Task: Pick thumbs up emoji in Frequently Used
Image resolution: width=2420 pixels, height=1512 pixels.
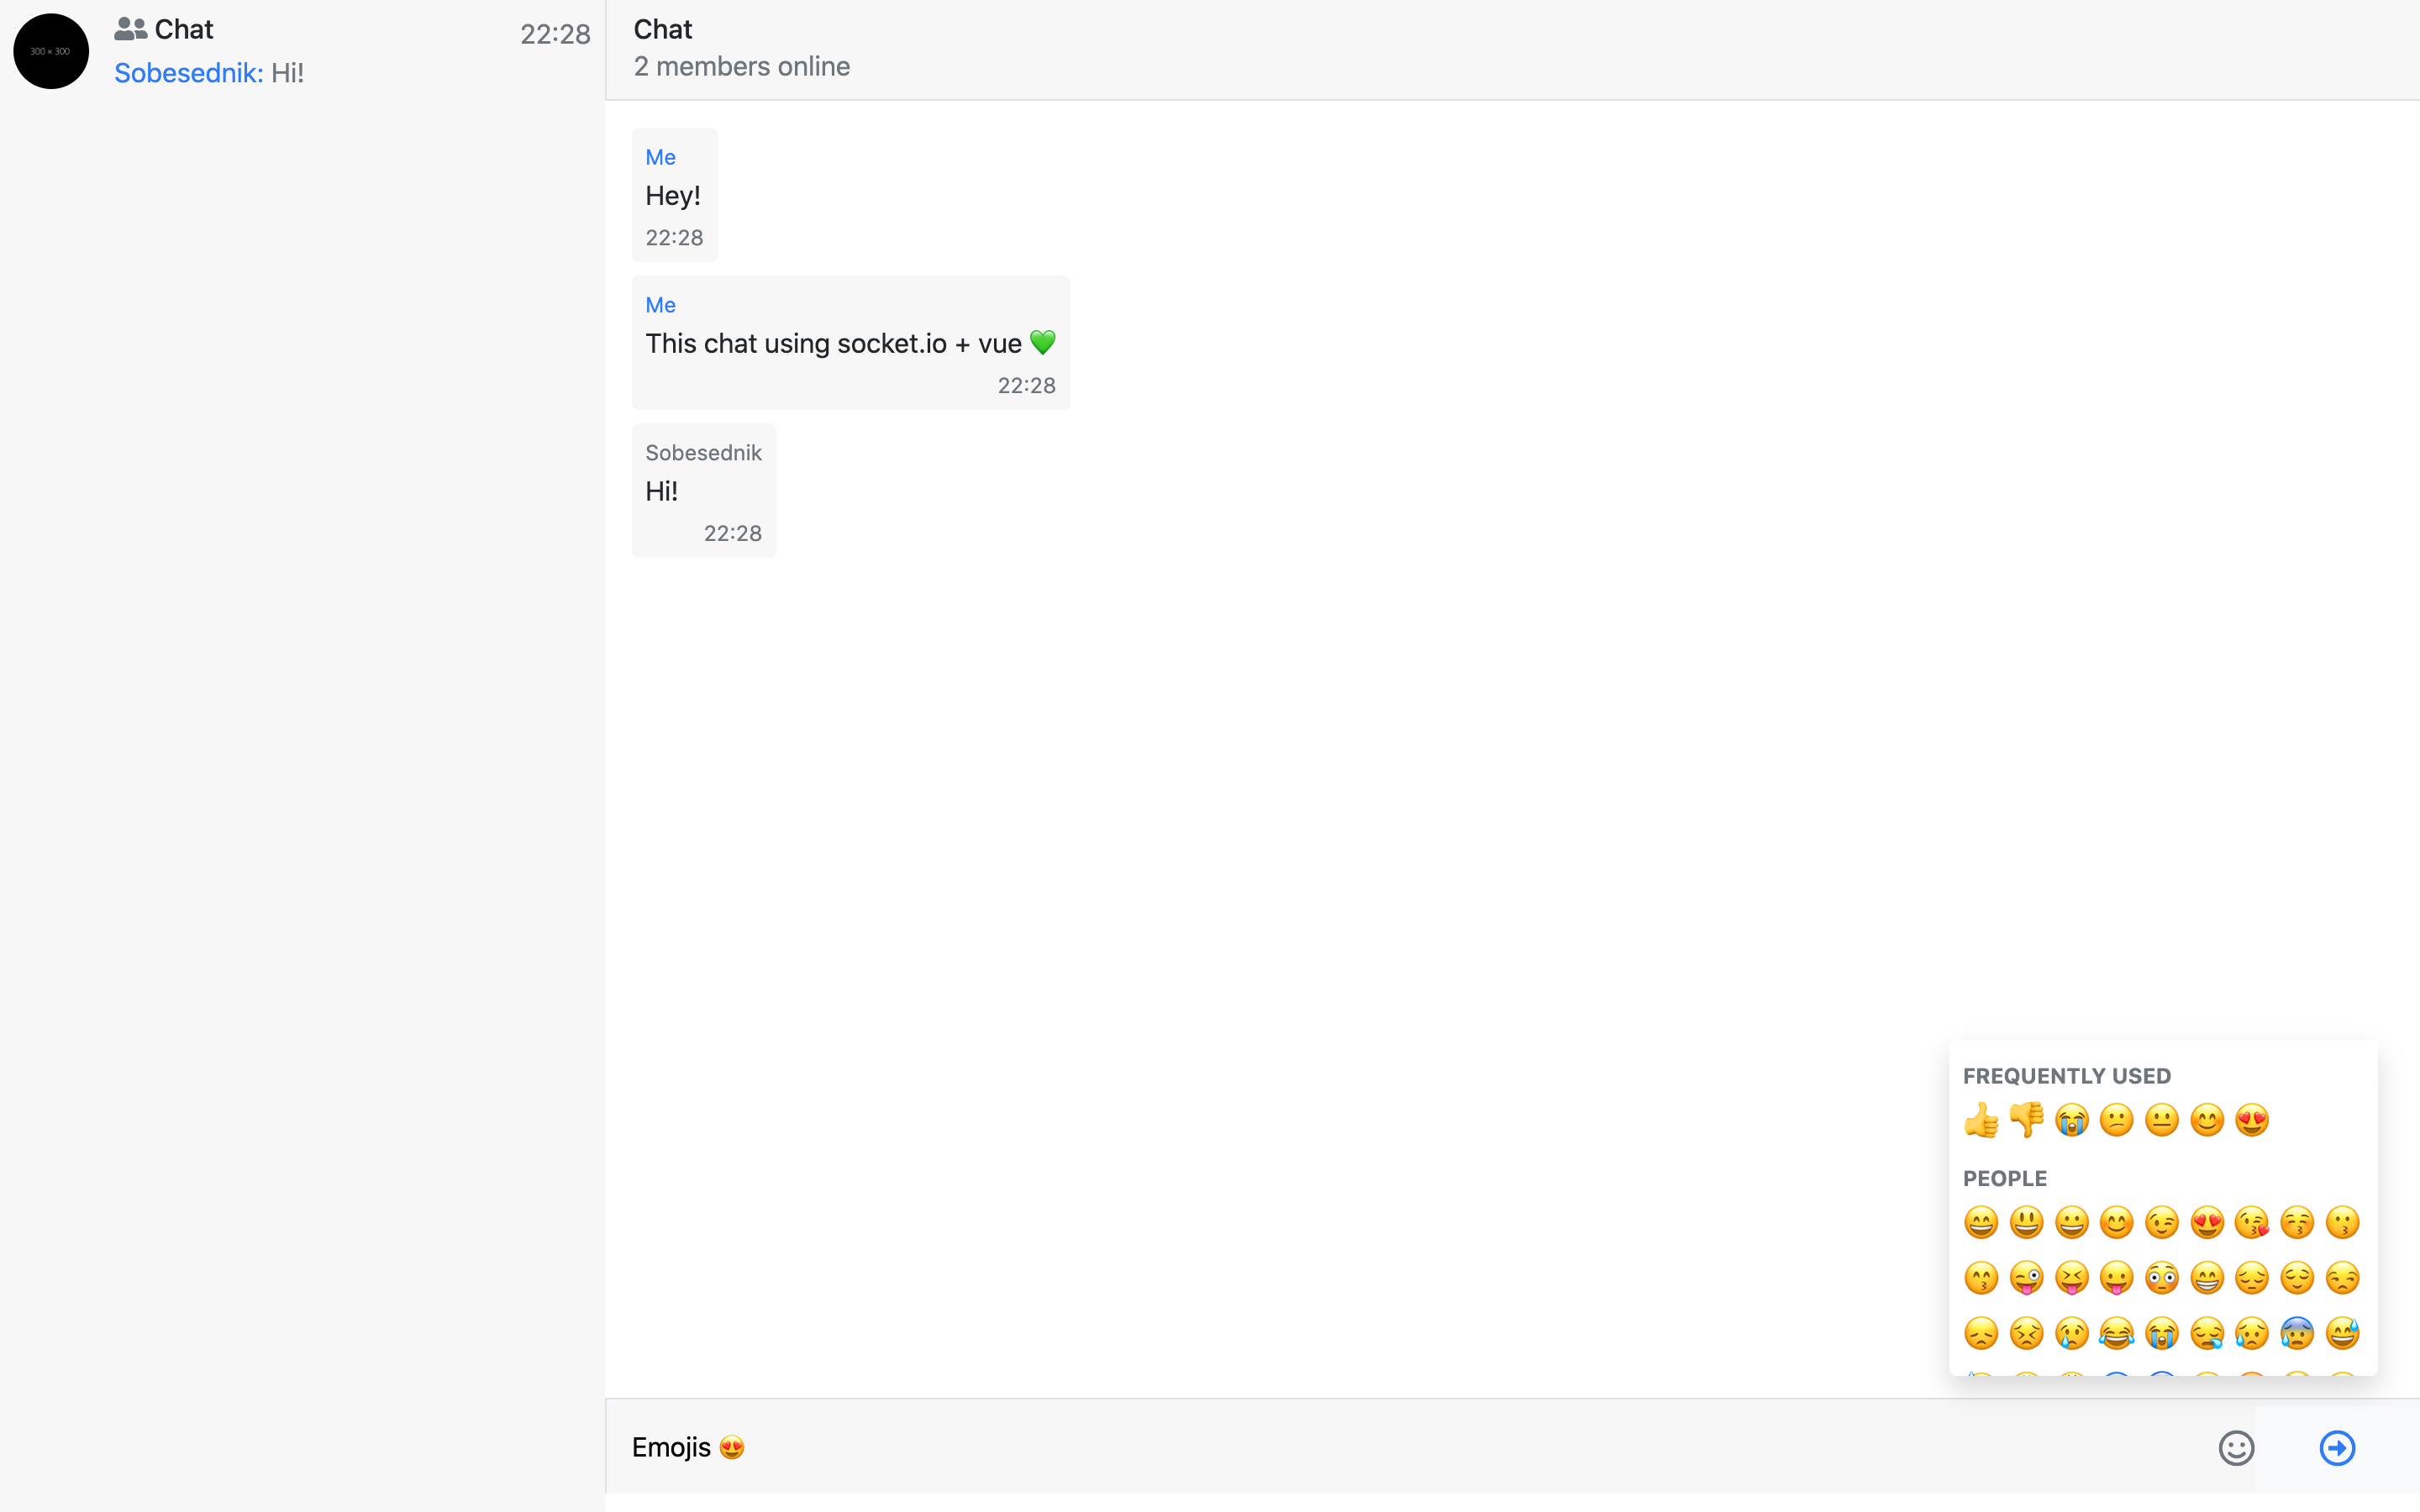Action: point(1981,1120)
